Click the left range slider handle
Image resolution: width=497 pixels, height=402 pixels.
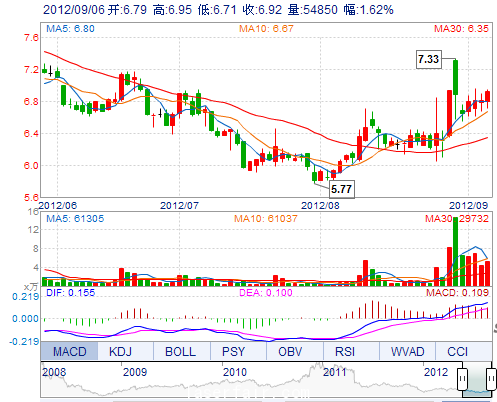point(462,379)
